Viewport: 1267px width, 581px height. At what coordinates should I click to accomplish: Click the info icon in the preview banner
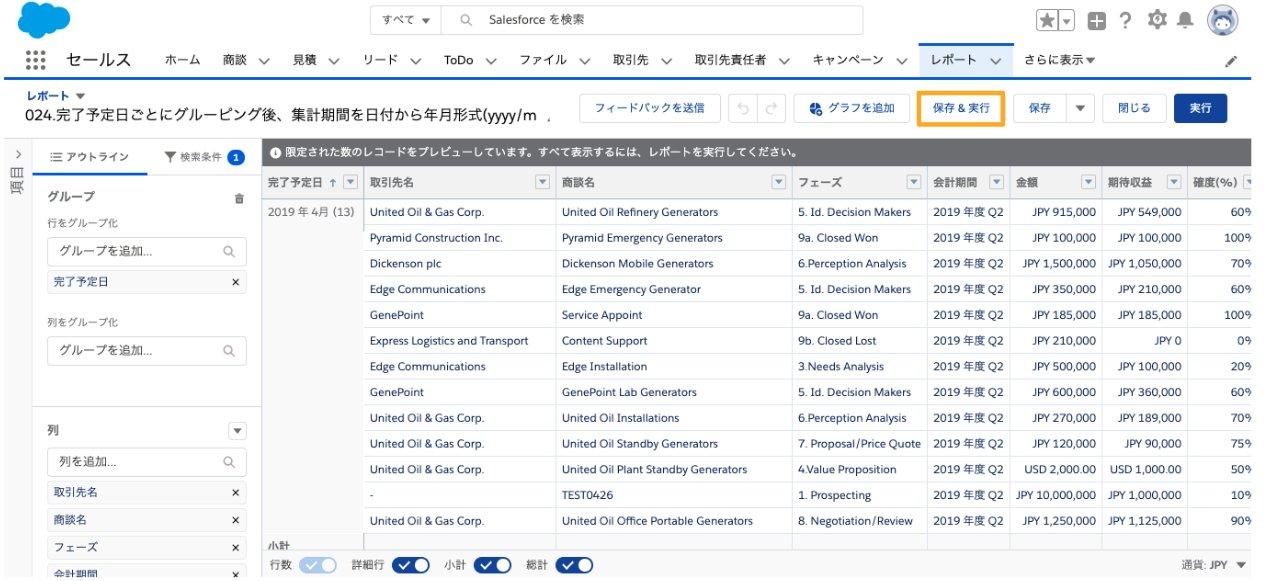tap(275, 153)
